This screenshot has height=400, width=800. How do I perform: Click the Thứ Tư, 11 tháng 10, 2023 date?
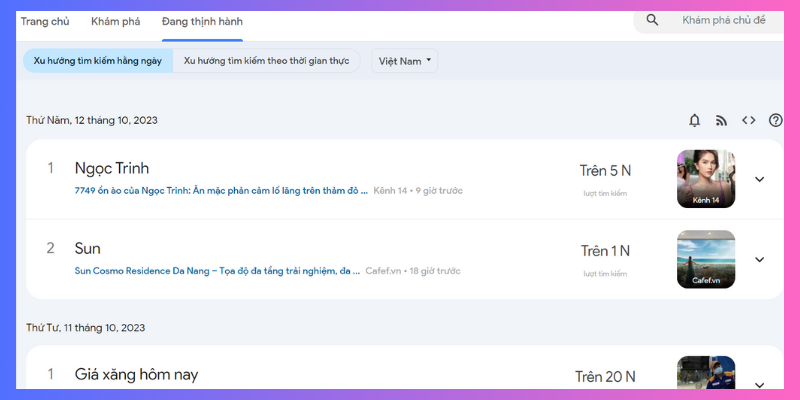pyautogui.click(x=86, y=328)
